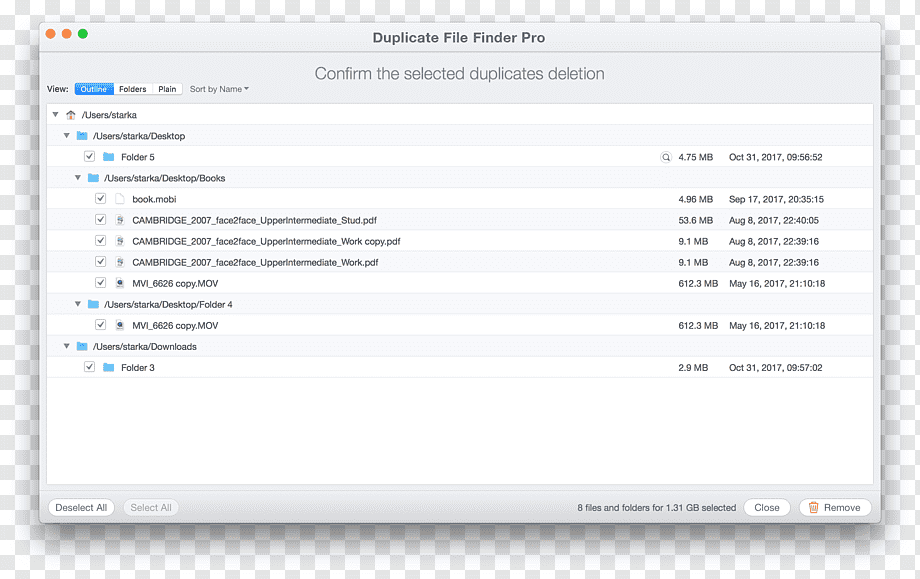The width and height of the screenshot is (920, 579).
Task: Uncheck the book.mobi checkbox
Action: (x=100, y=199)
